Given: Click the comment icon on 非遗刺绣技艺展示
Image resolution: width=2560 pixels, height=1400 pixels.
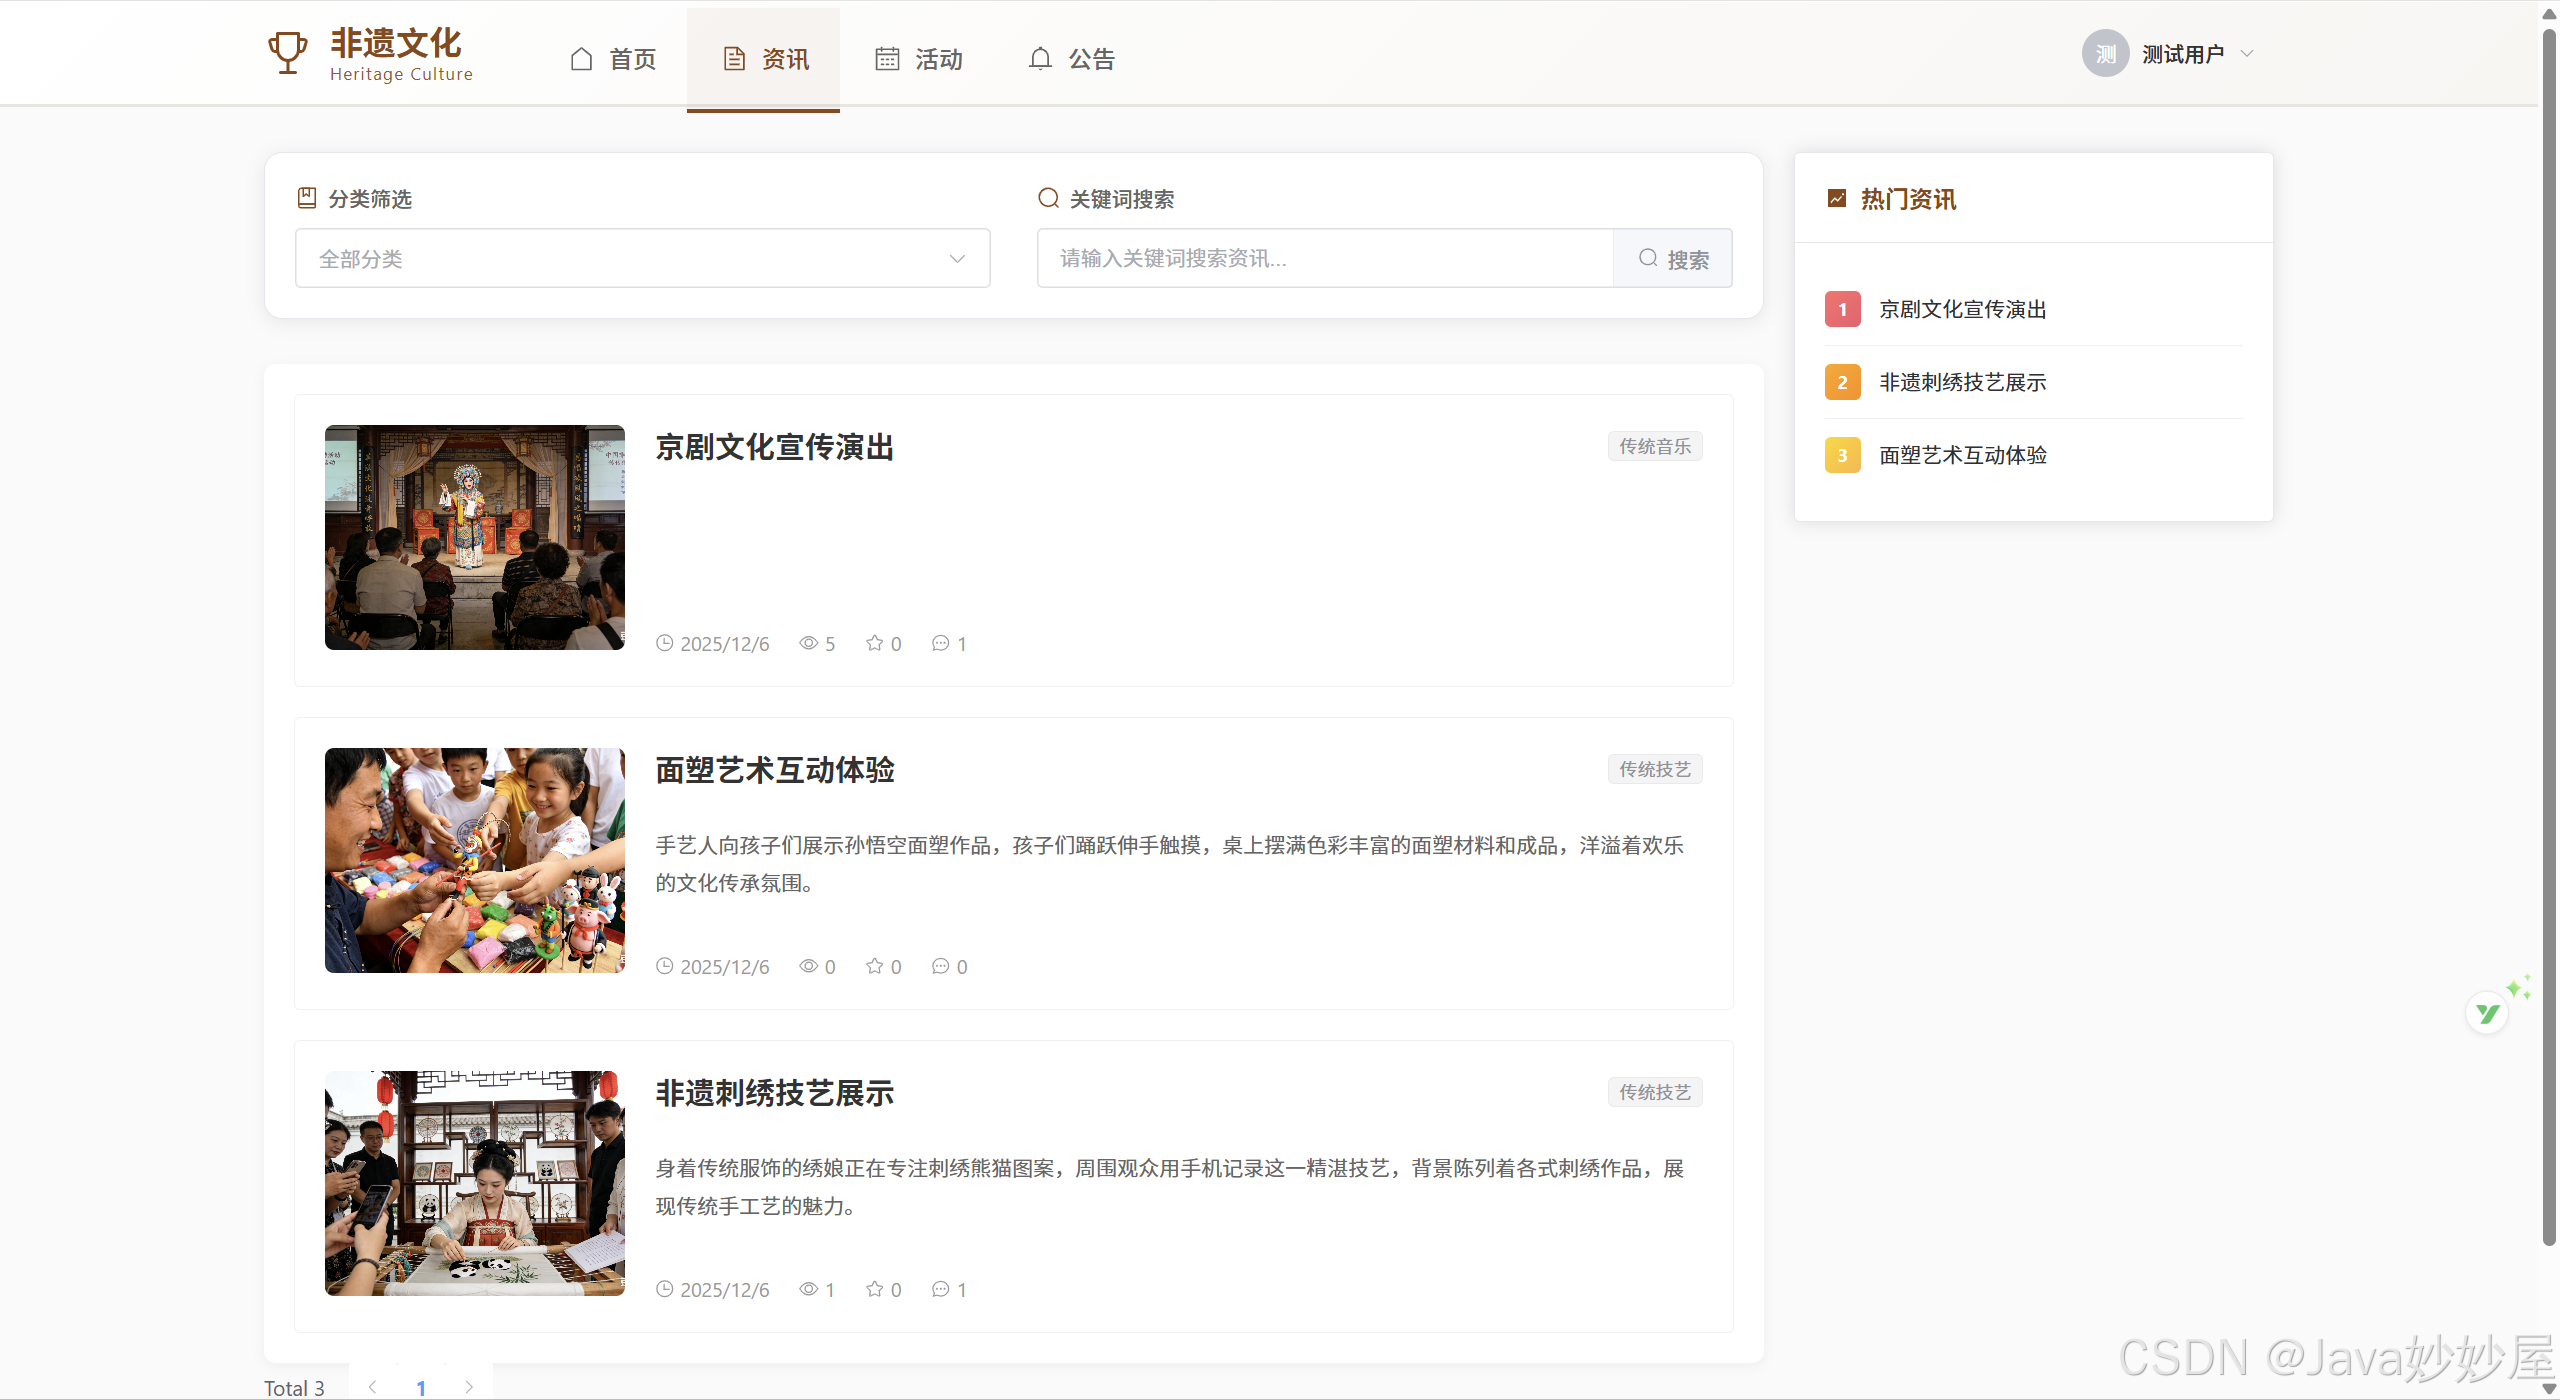Looking at the screenshot, I should tap(940, 1289).
